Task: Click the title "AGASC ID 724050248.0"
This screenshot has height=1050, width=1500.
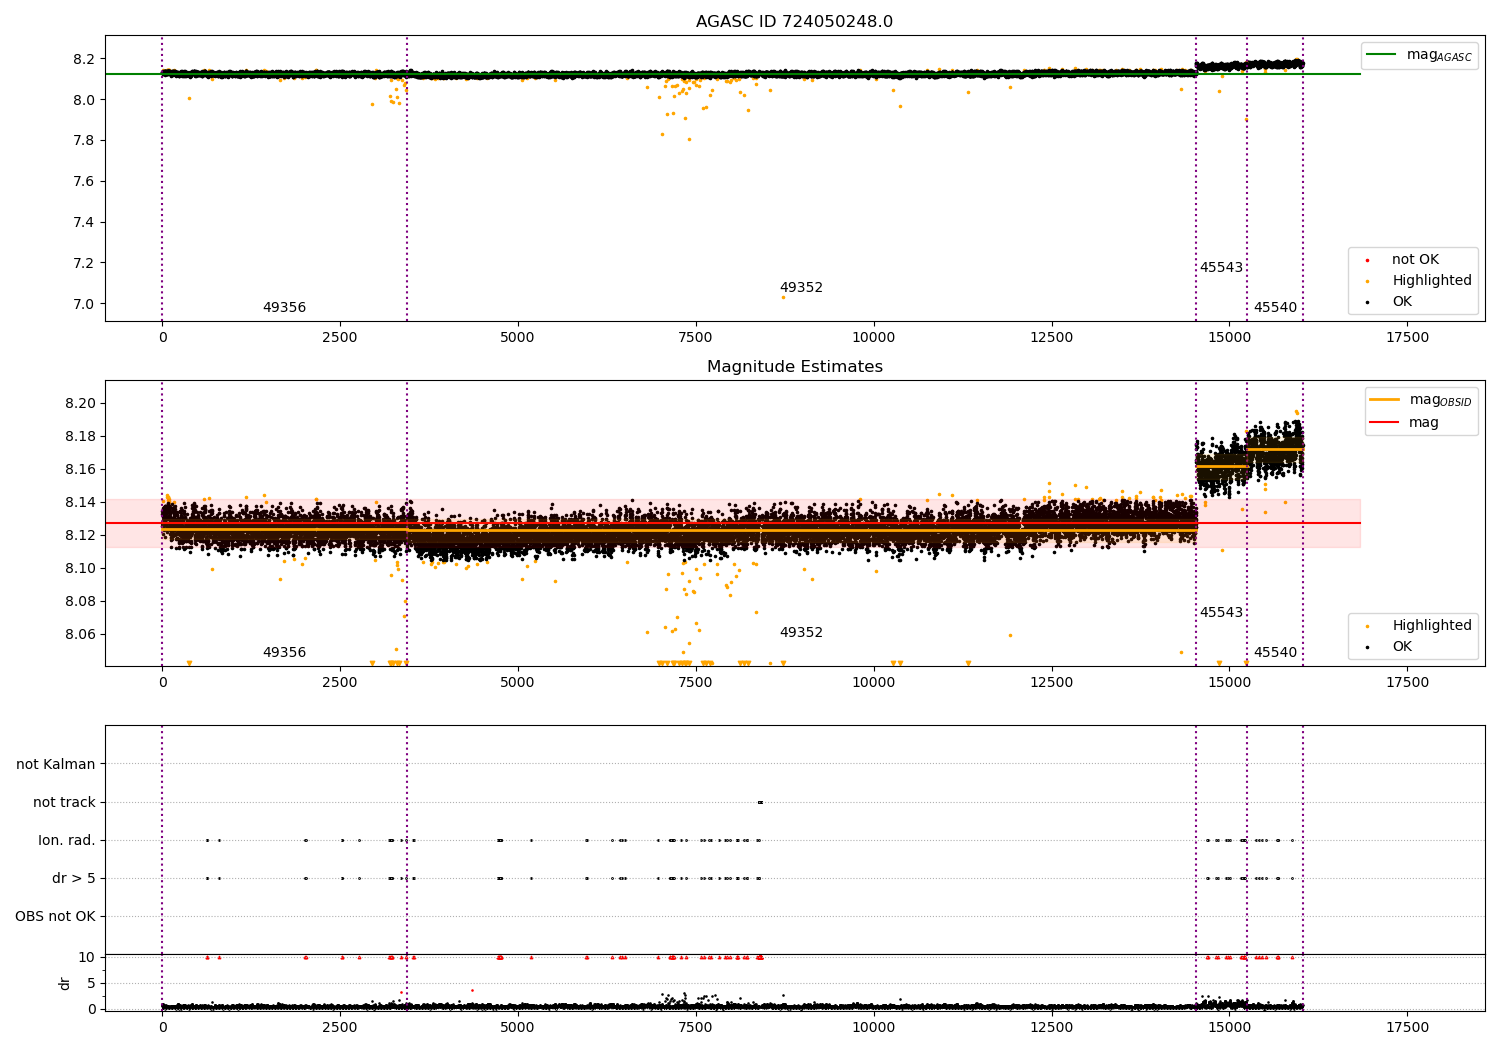Action: click(794, 22)
